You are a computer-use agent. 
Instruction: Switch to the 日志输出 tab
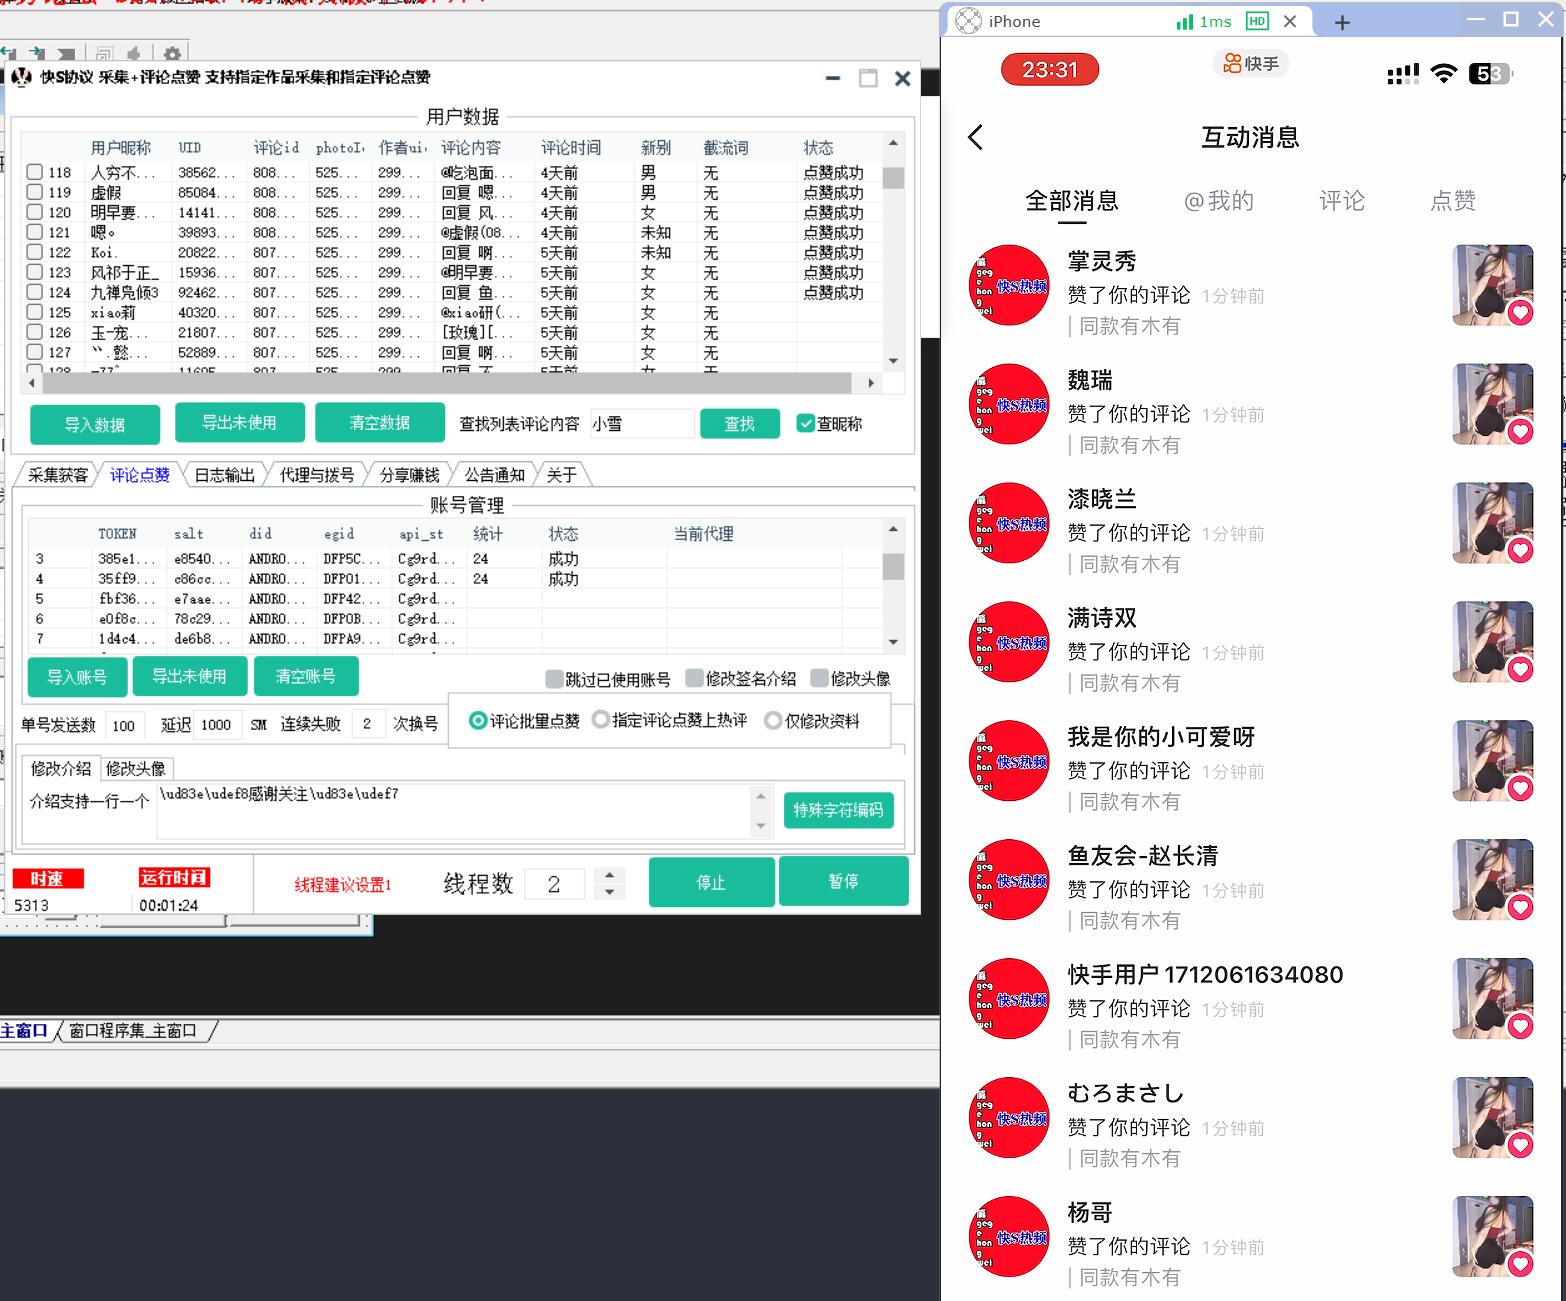tap(224, 475)
